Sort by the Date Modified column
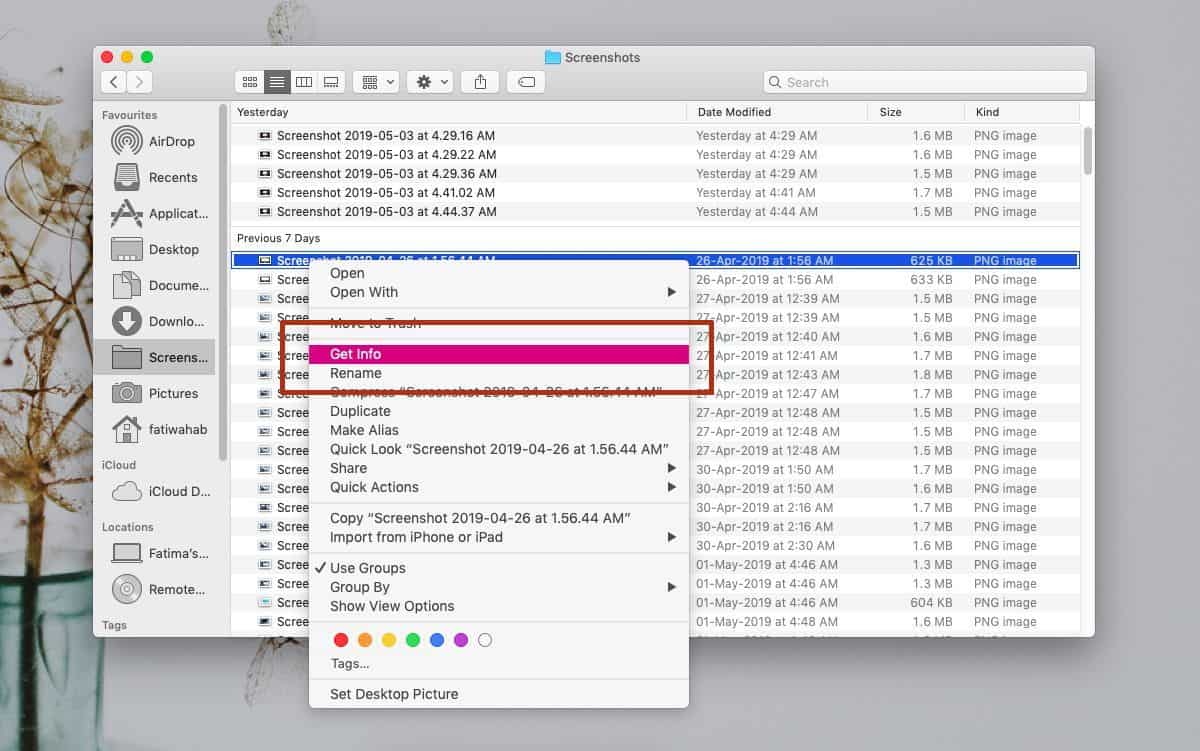This screenshot has width=1200, height=751. 777,112
